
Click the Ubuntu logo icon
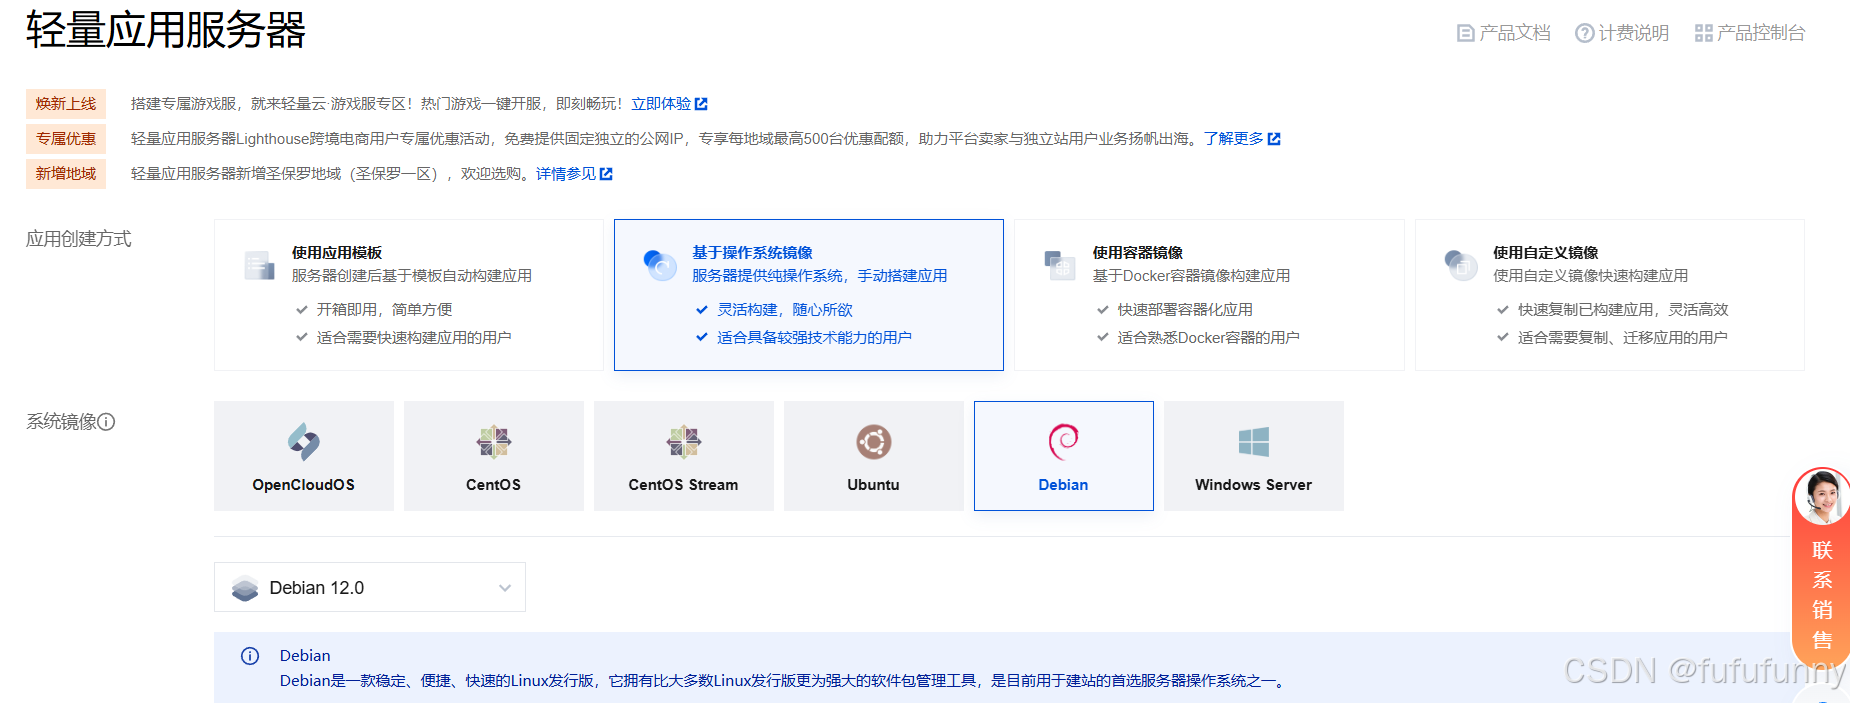[x=874, y=441]
